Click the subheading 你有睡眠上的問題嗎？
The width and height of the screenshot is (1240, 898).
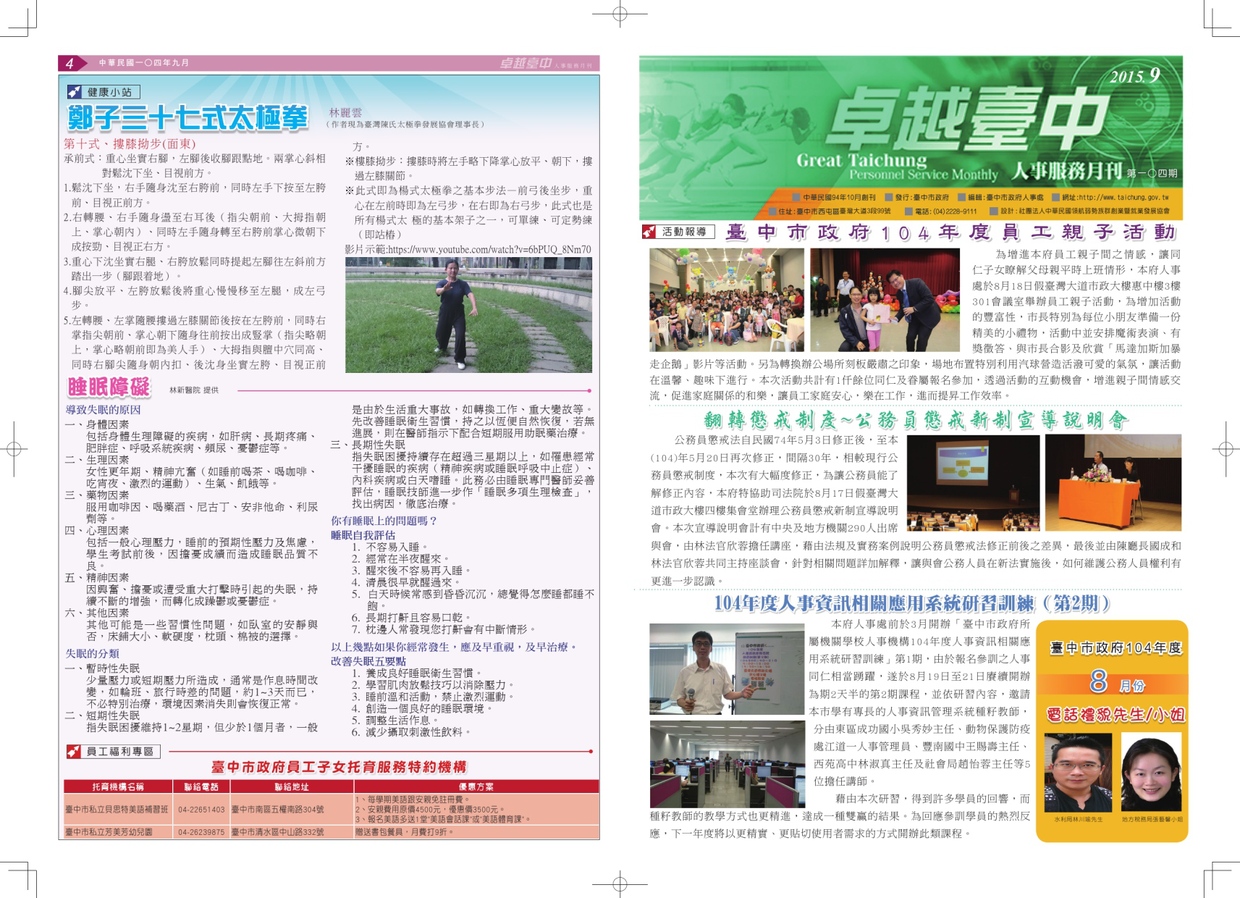point(384,521)
